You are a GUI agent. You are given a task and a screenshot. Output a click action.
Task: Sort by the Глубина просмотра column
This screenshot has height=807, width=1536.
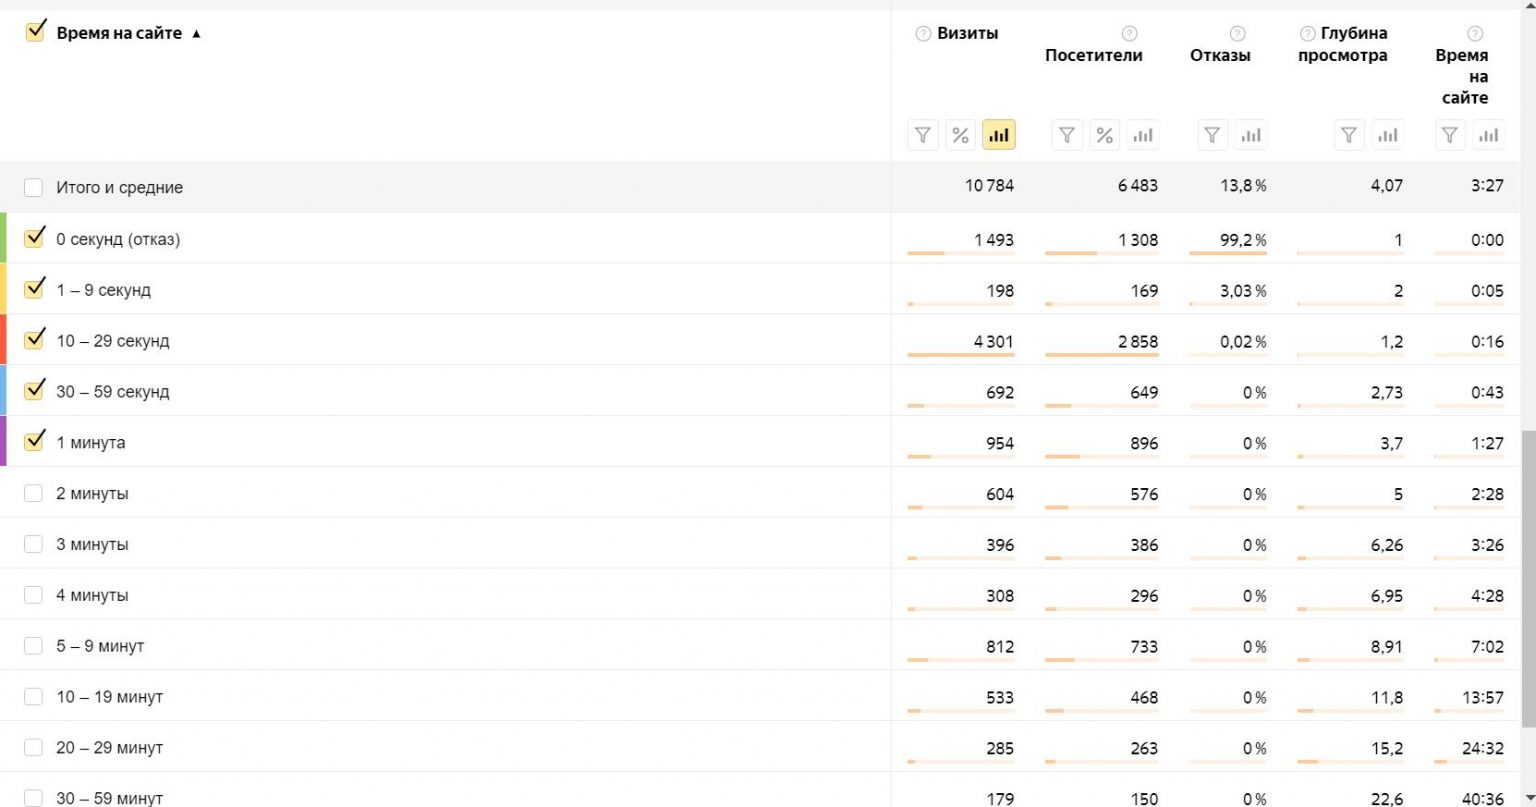(x=1343, y=45)
